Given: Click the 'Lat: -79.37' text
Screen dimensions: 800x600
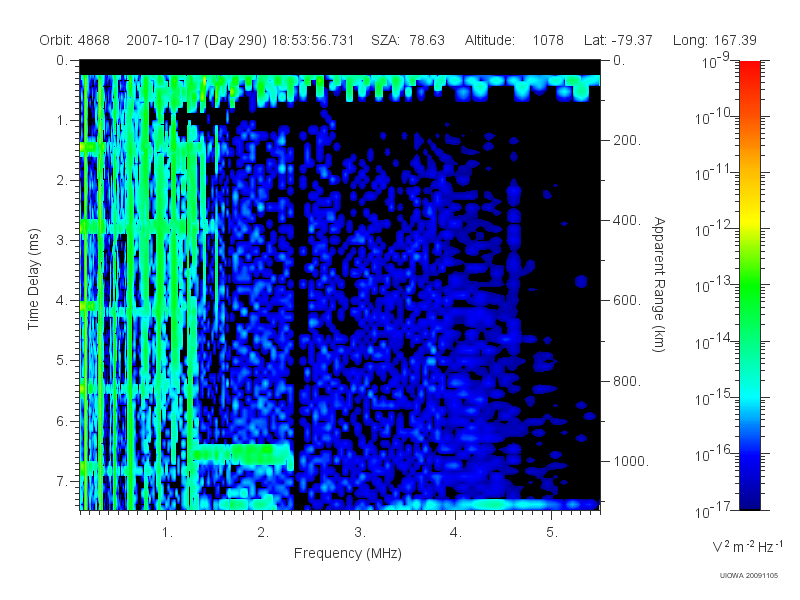Looking at the screenshot, I should (x=618, y=40).
